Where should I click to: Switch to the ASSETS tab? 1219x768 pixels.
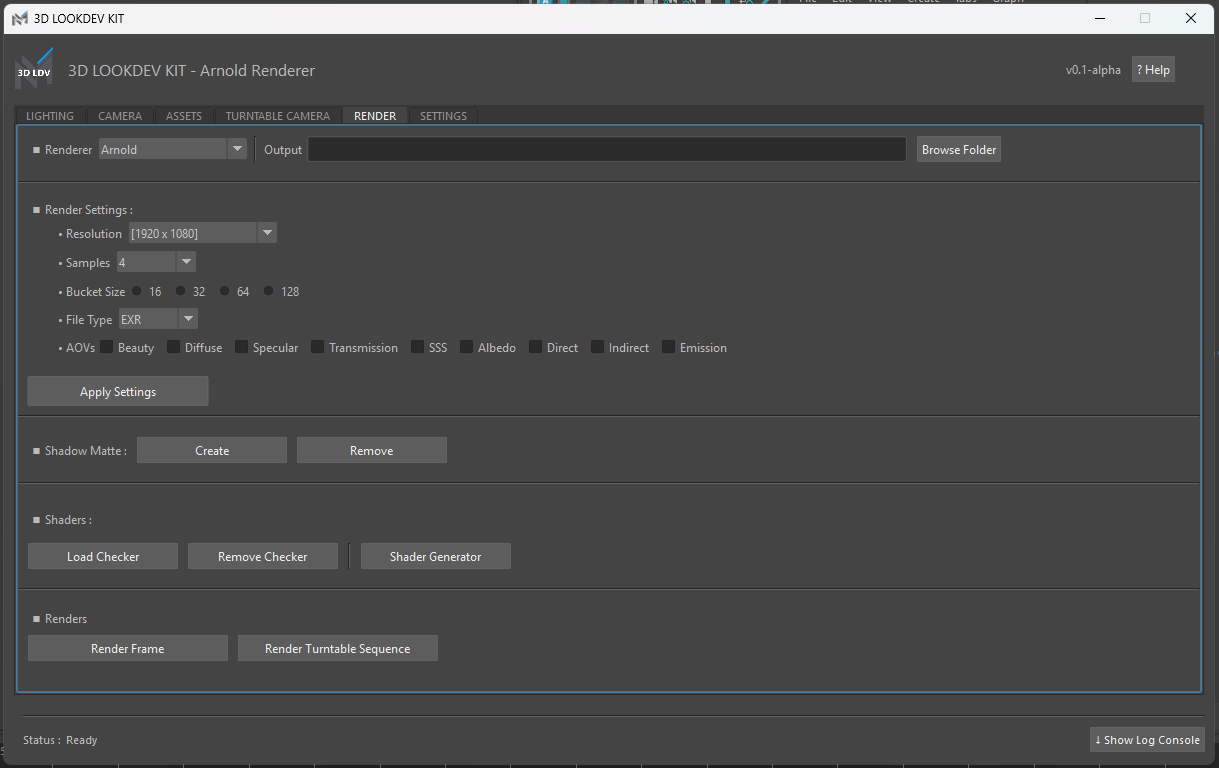point(184,116)
